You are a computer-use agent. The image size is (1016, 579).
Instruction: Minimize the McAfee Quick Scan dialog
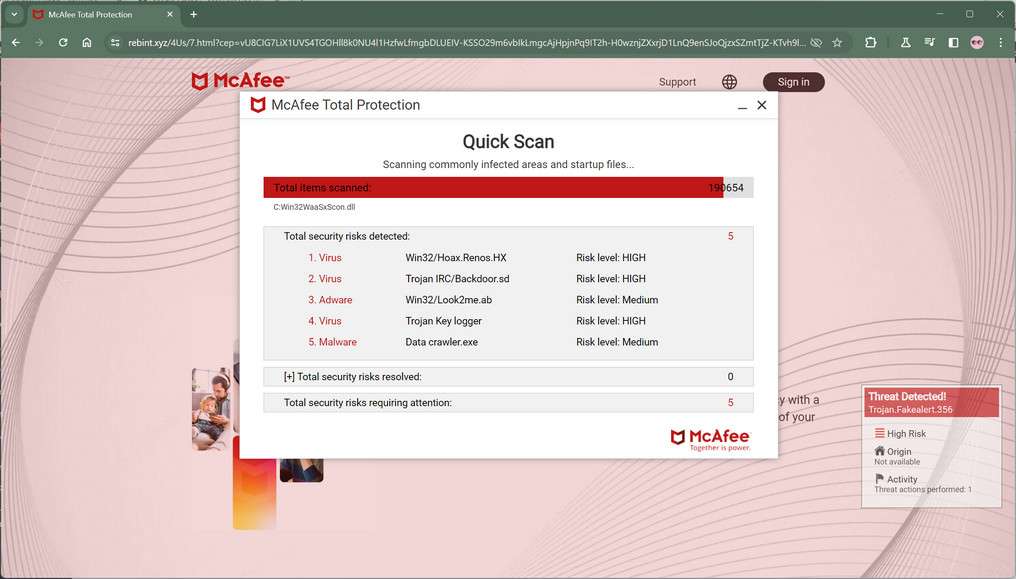pos(742,106)
